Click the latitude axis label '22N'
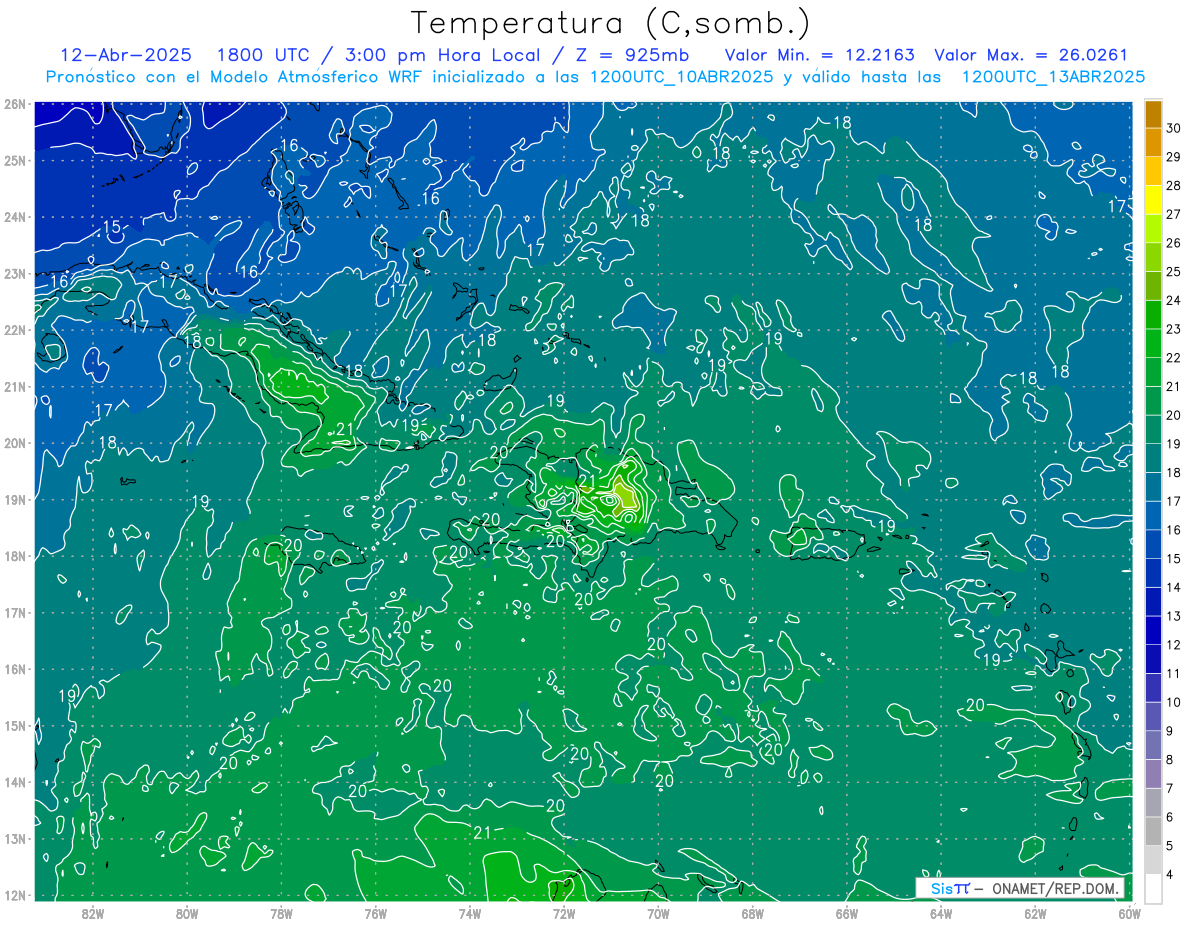This screenshot has height=927, width=1200. [14, 329]
